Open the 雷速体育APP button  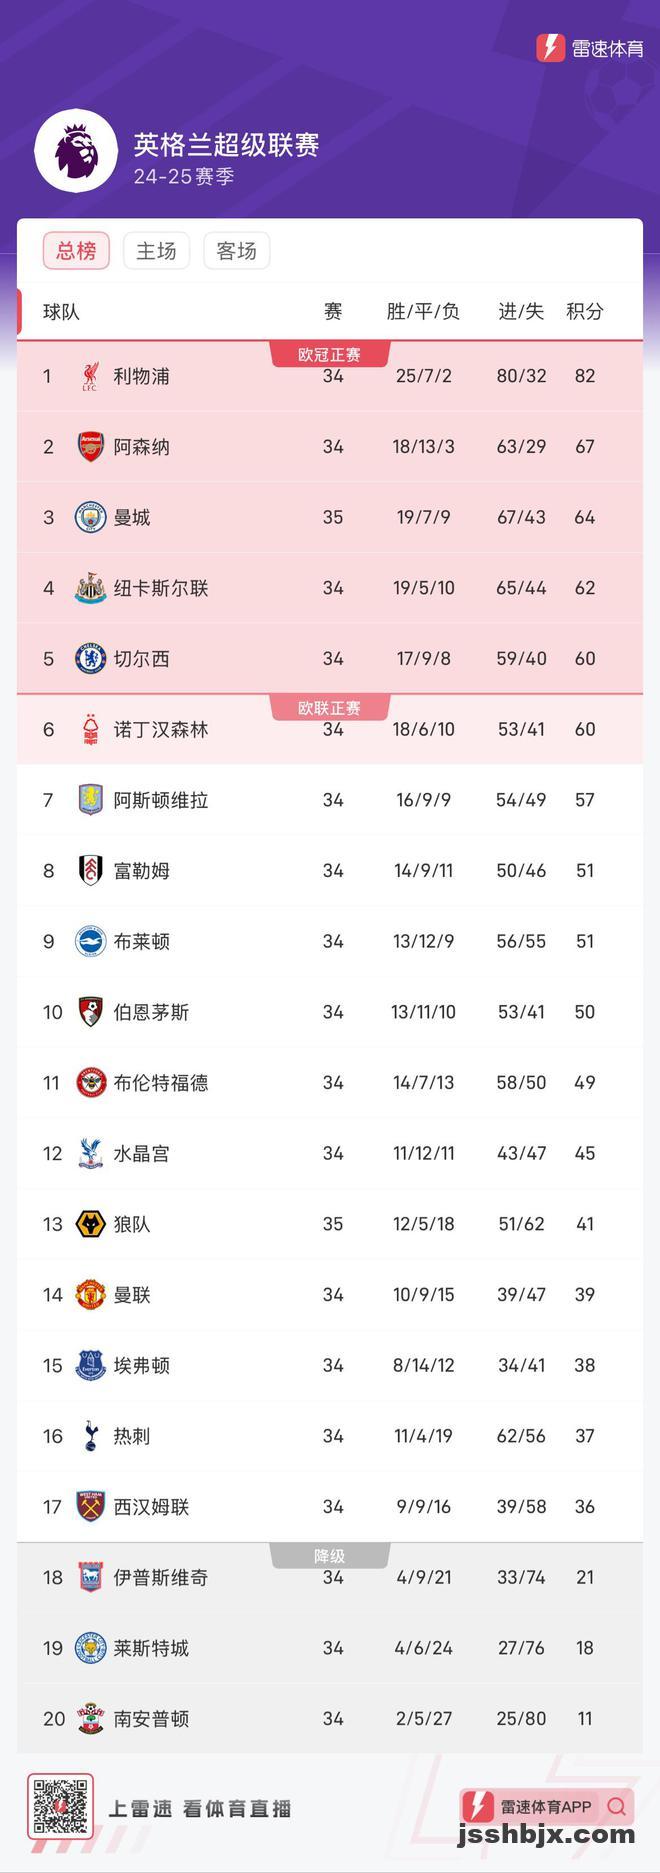546,1807
